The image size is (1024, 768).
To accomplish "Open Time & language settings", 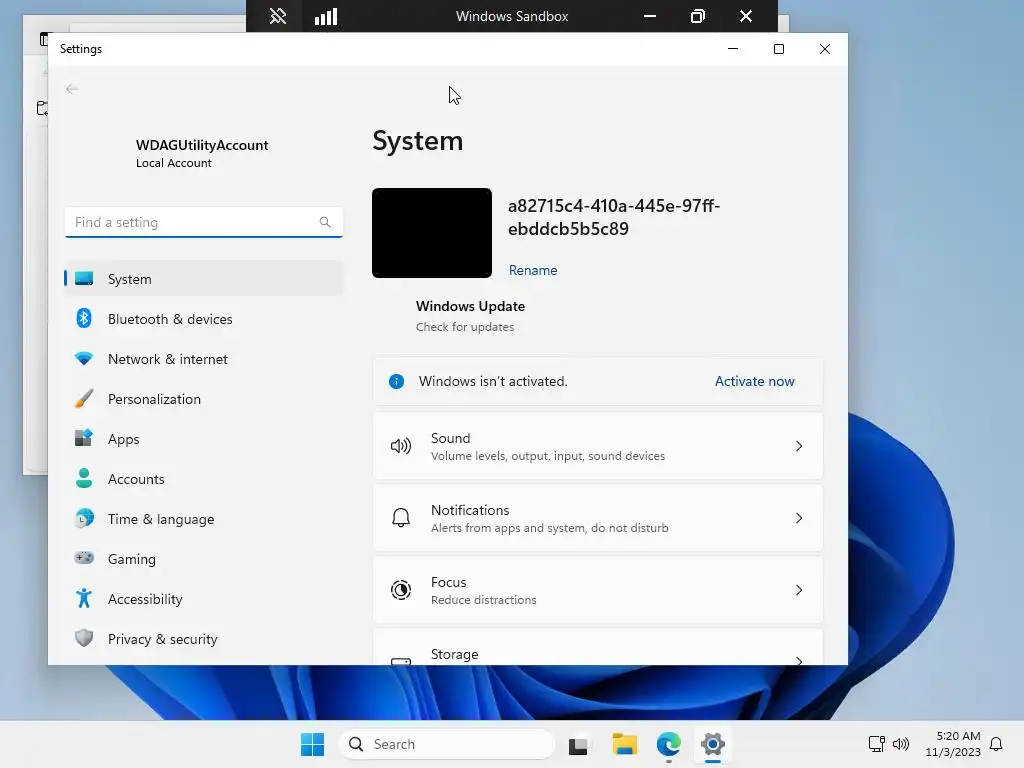I will [x=203, y=519].
